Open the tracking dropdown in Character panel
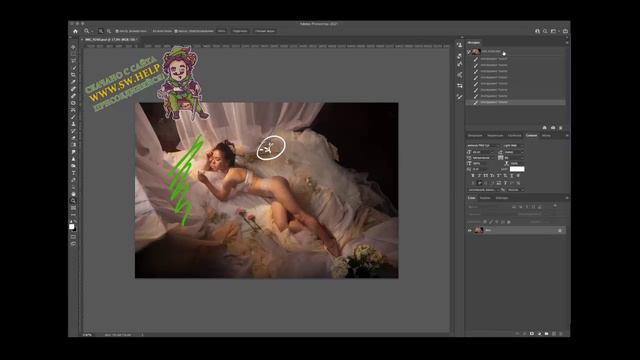640x360 pixels. pyautogui.click(x=514, y=158)
